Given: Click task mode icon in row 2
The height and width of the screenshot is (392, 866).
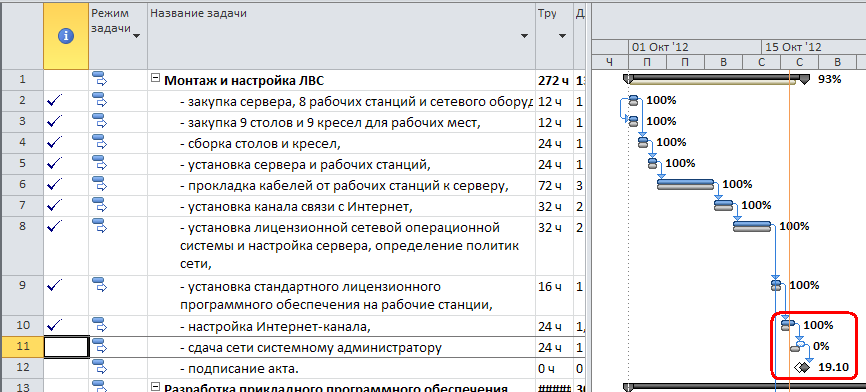Looking at the screenshot, I should (x=99, y=100).
